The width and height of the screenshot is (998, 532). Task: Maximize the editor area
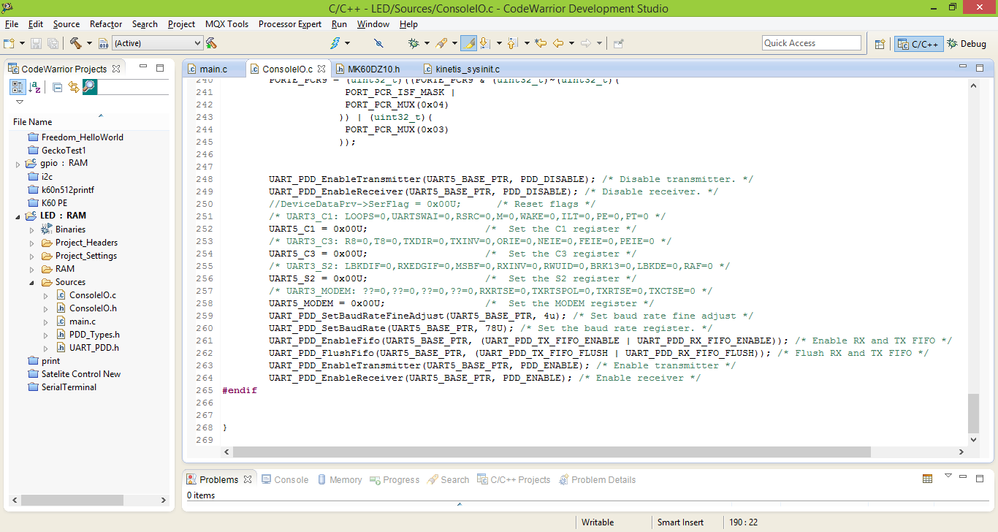tap(980, 67)
